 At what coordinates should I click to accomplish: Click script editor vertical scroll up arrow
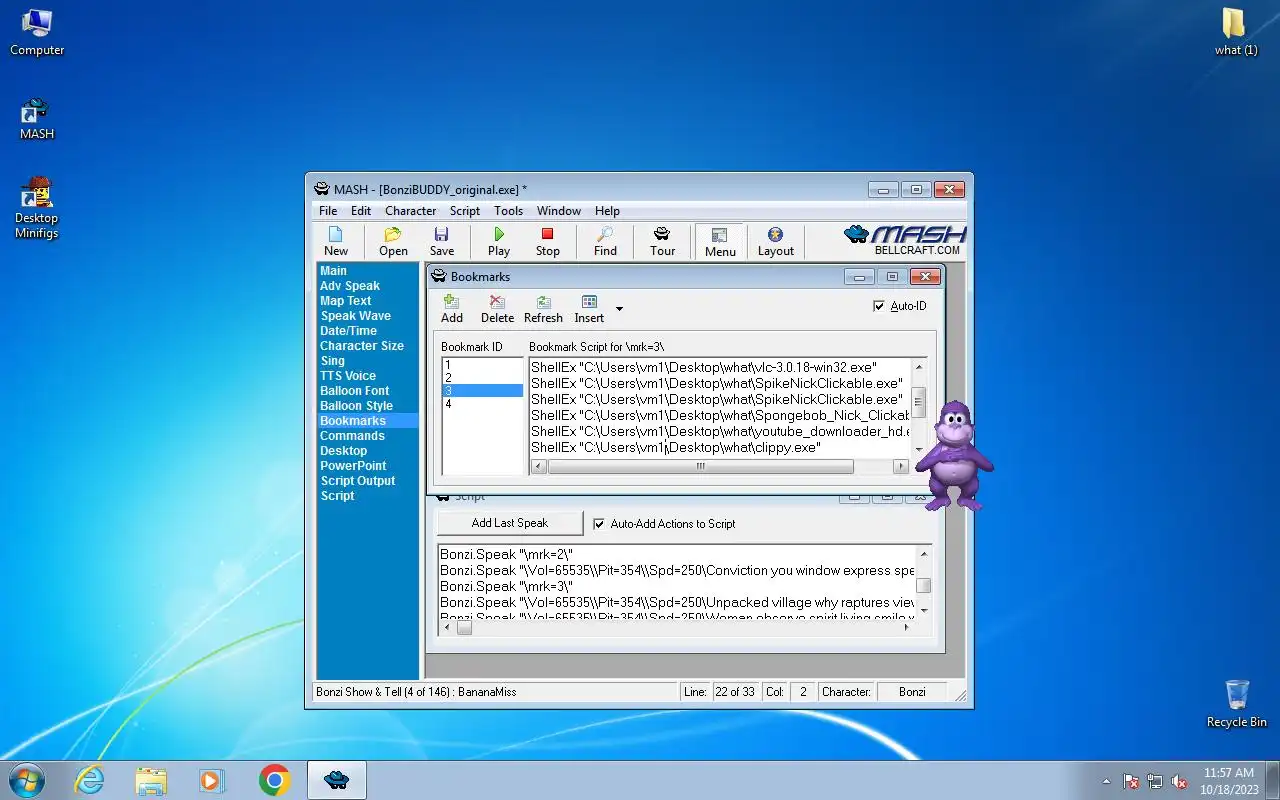click(x=924, y=554)
